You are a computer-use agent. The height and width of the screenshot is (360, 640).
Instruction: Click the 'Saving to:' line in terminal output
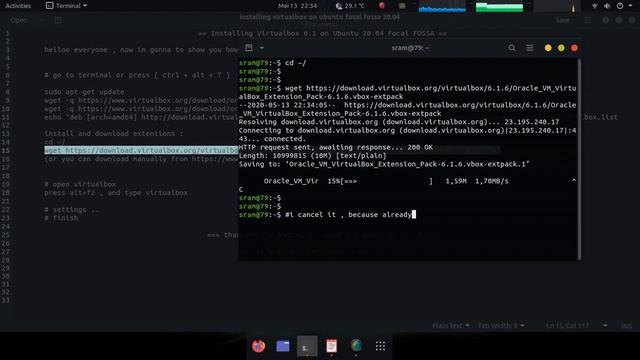click(384, 164)
